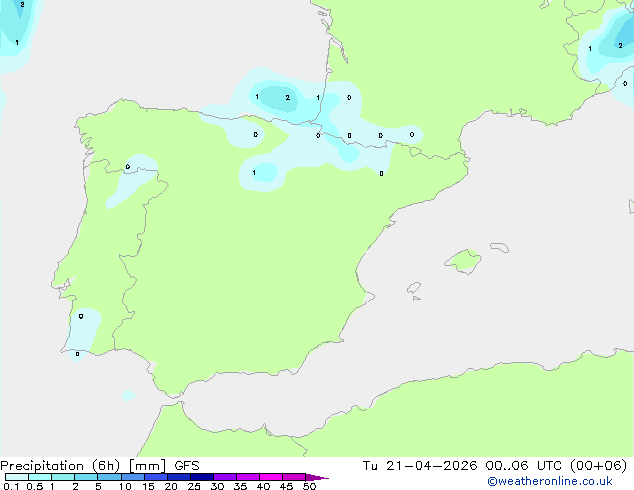Click the above-50 arrow tip of the legend
The image size is (634, 490).
coord(317,477)
